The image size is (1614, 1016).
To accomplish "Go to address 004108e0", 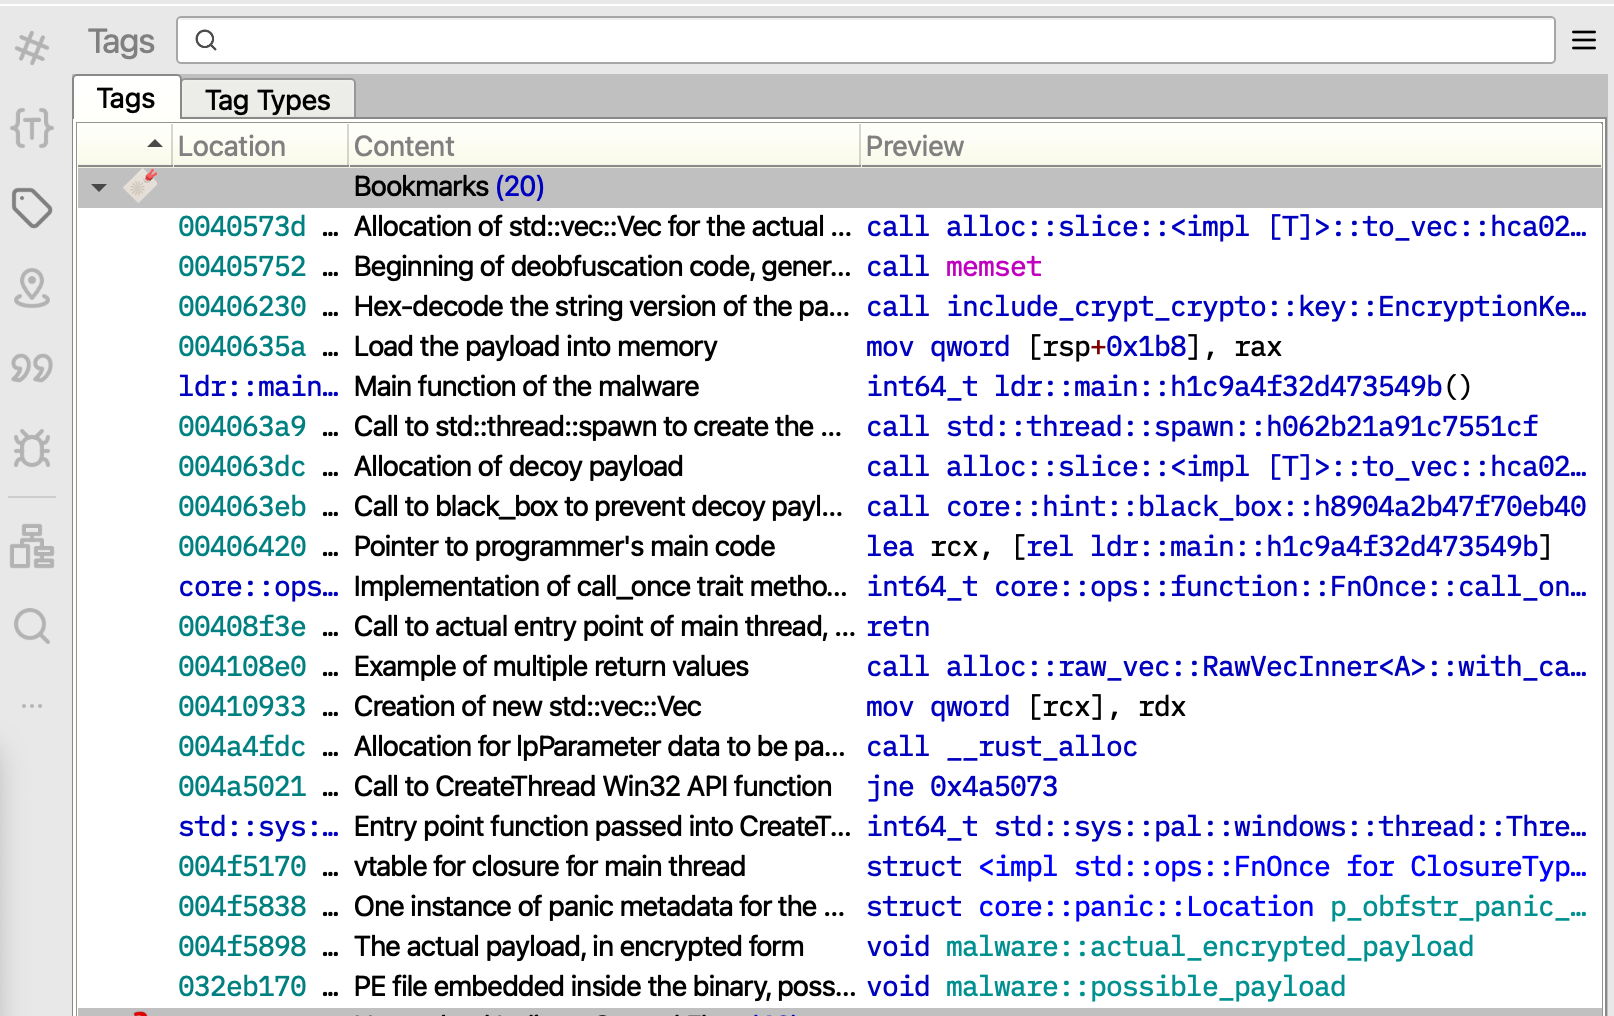I will coord(242,667).
